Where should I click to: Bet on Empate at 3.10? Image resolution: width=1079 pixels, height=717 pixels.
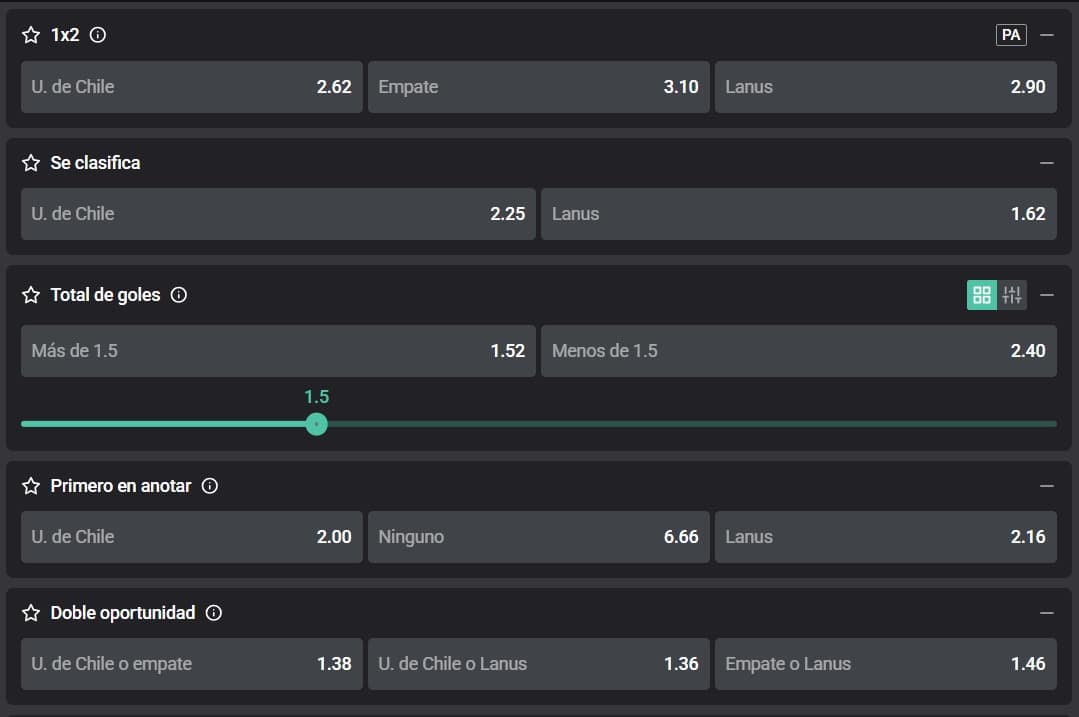click(x=538, y=87)
